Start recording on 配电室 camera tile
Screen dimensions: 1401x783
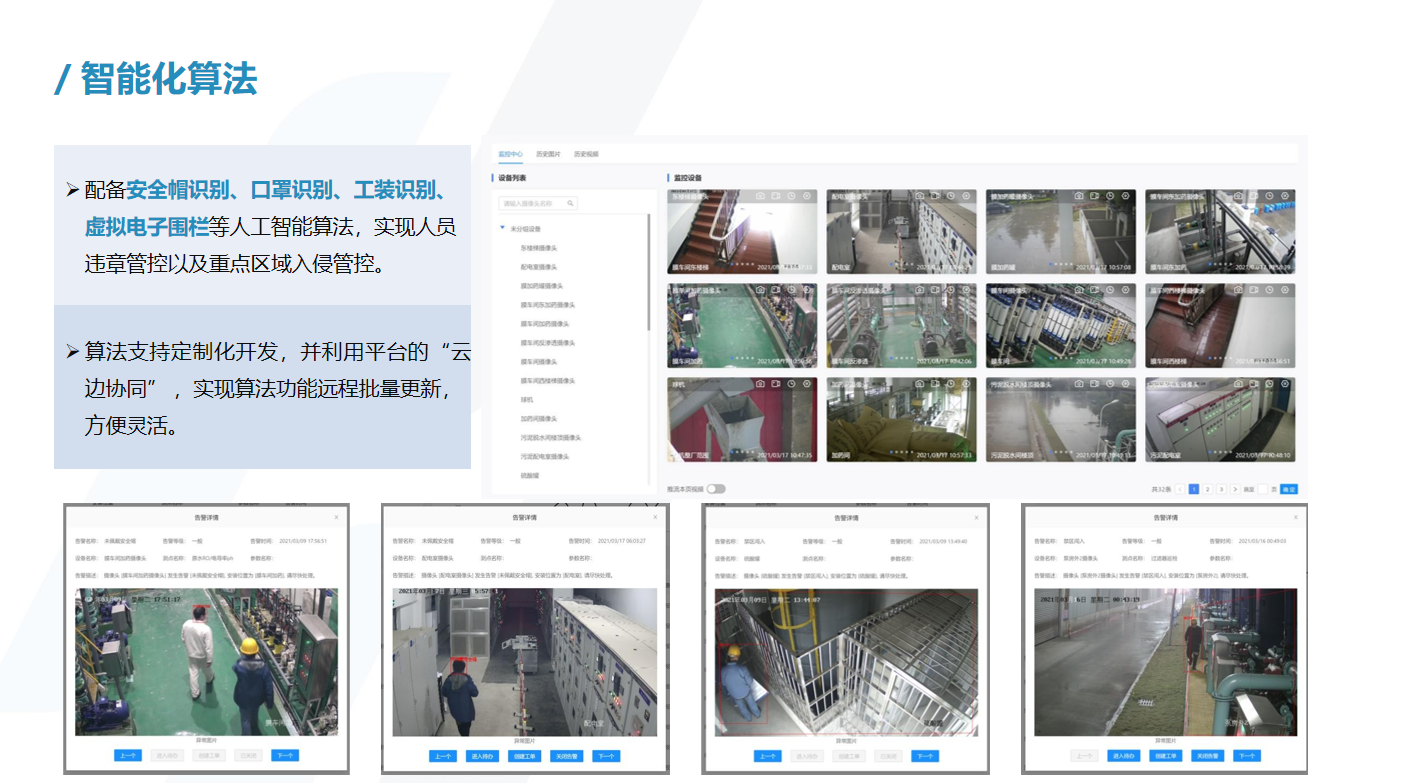pyautogui.click(x=935, y=196)
